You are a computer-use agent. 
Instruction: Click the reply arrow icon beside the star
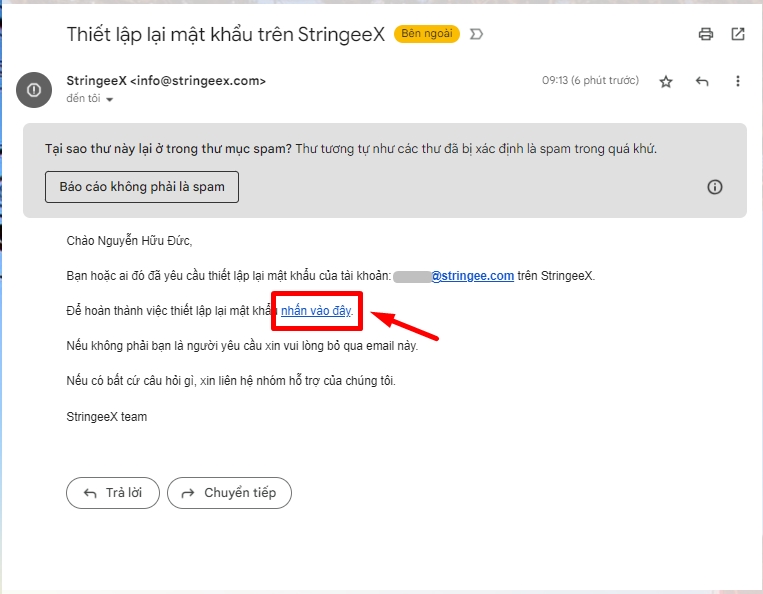tap(702, 81)
